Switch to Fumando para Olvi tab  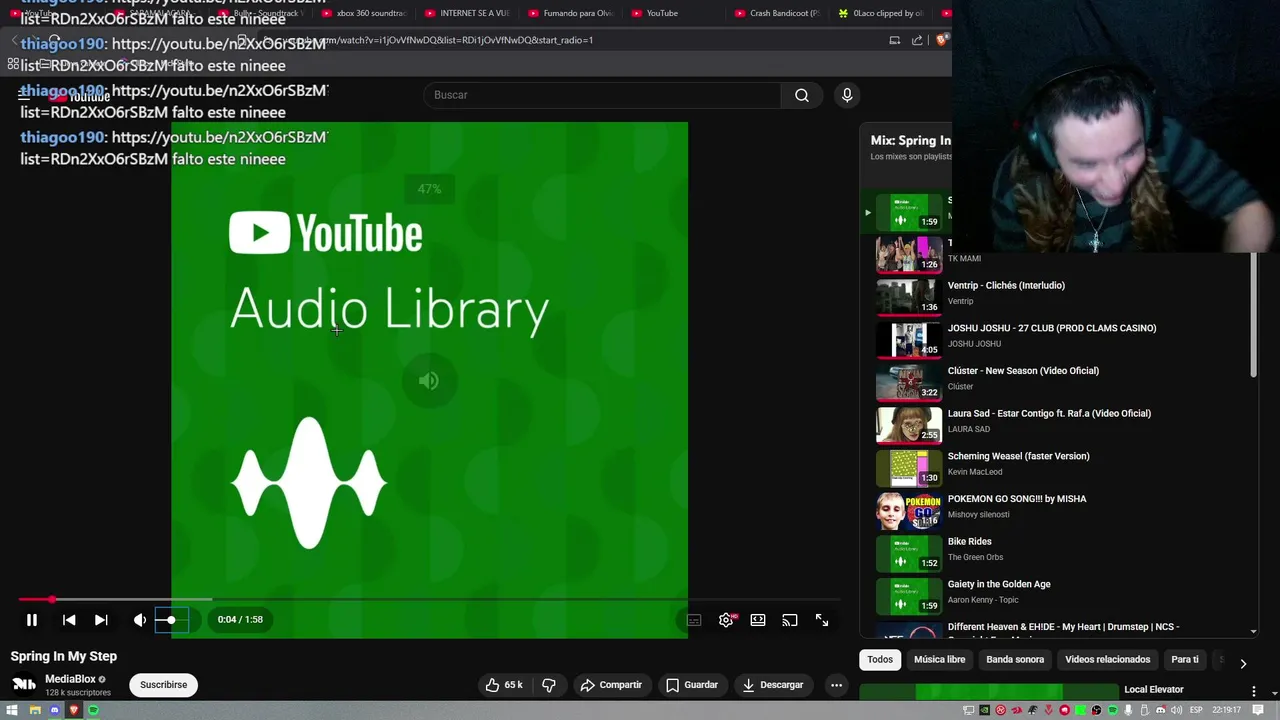pyautogui.click(x=571, y=13)
